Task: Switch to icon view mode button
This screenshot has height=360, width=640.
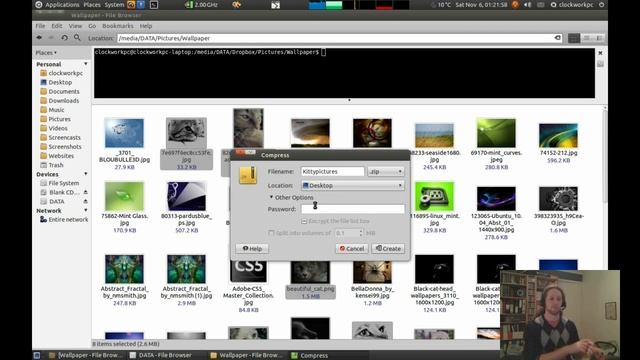Action: 574,38
